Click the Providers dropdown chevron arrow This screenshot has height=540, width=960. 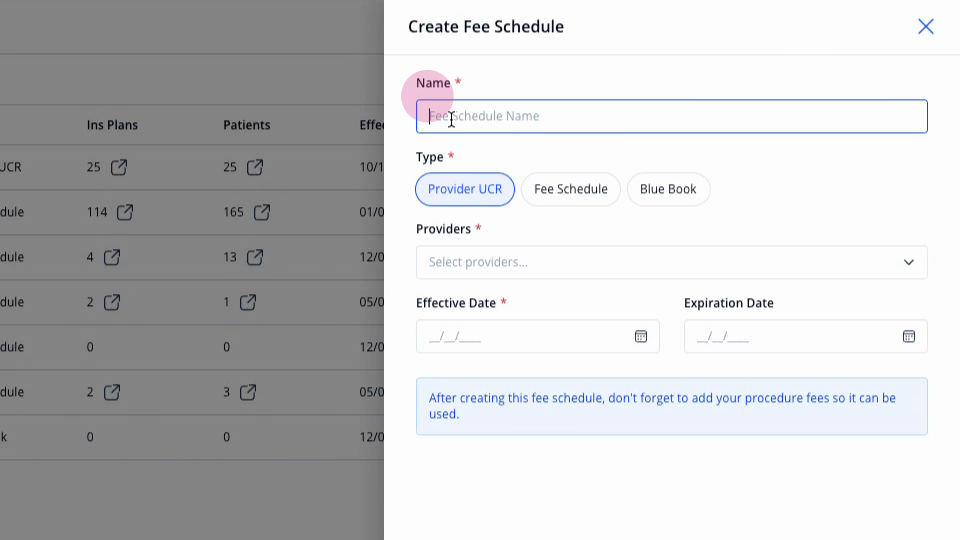click(909, 262)
